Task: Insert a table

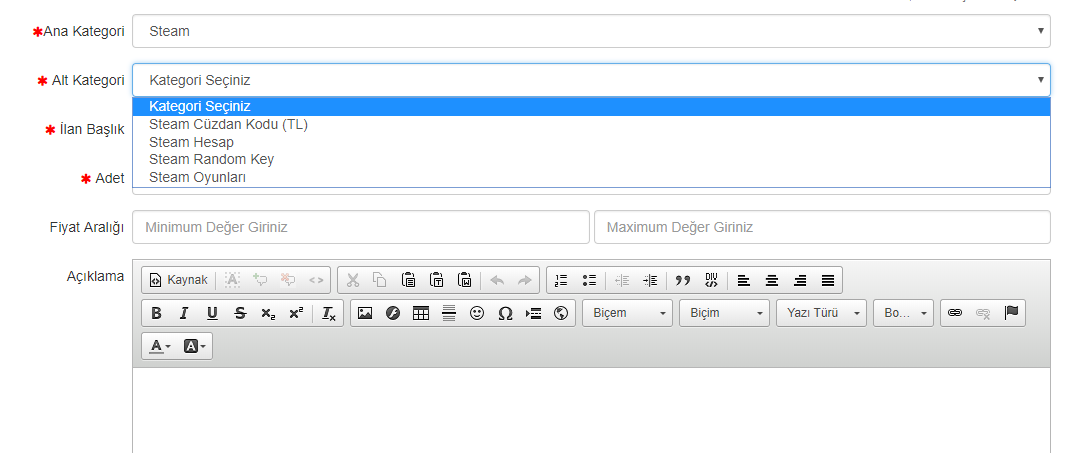Action: (421, 313)
